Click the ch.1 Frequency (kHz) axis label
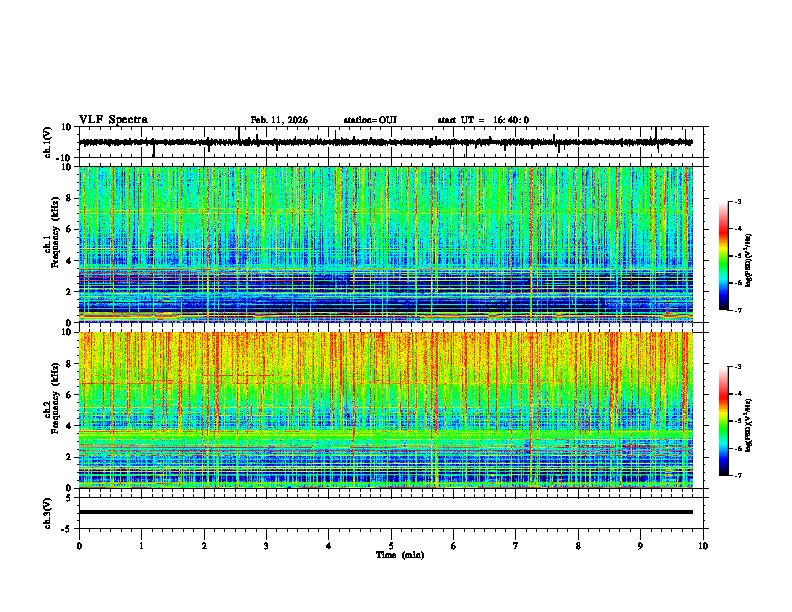Screen dimensions: 792x612 pyautogui.click(x=55, y=232)
